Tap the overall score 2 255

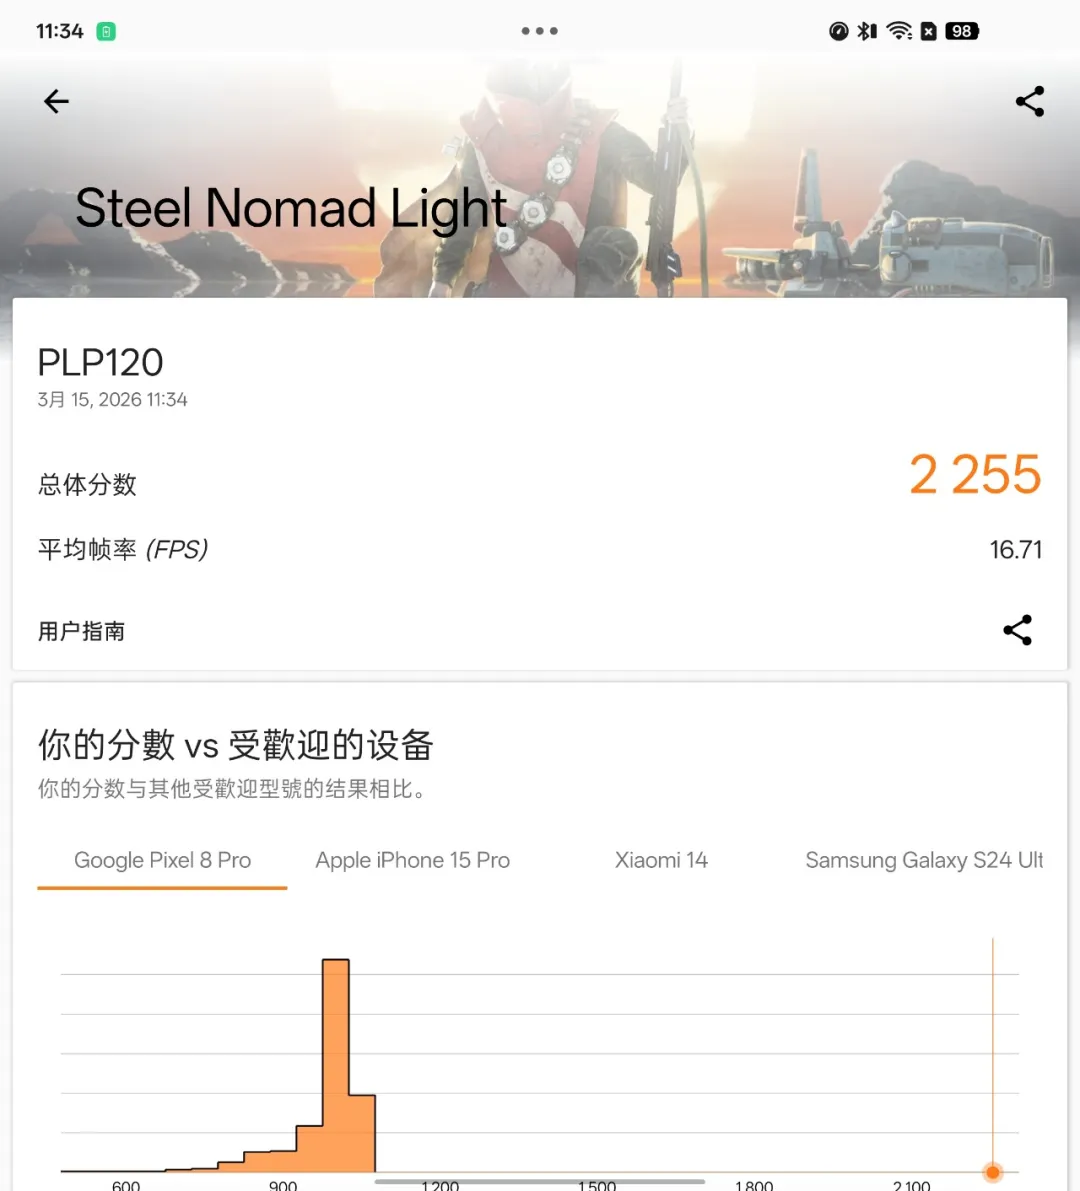(974, 475)
